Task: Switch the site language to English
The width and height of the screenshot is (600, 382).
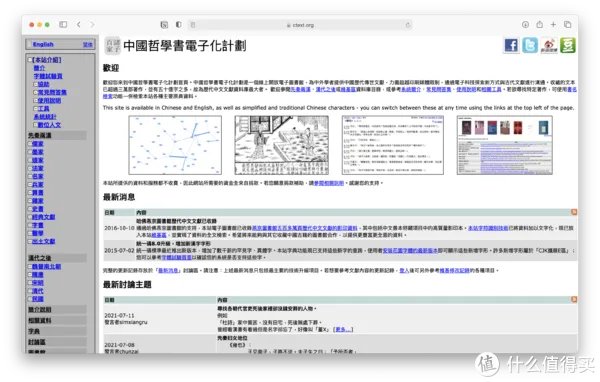Action: (x=43, y=44)
